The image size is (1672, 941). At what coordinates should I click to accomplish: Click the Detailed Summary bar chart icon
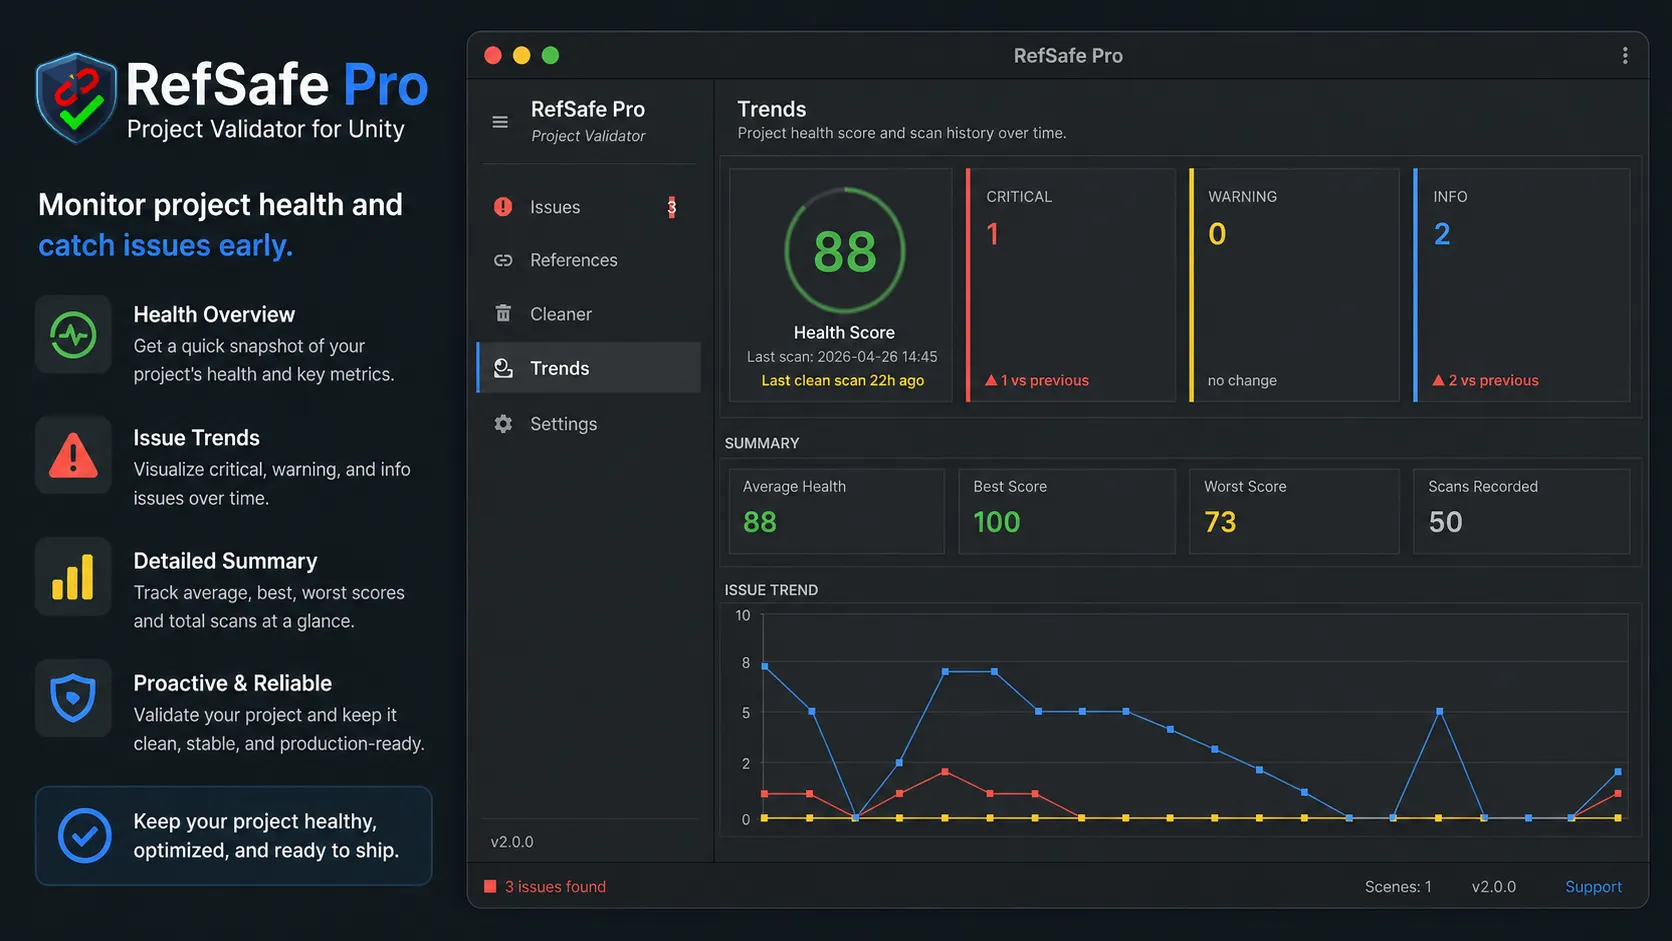click(x=73, y=578)
